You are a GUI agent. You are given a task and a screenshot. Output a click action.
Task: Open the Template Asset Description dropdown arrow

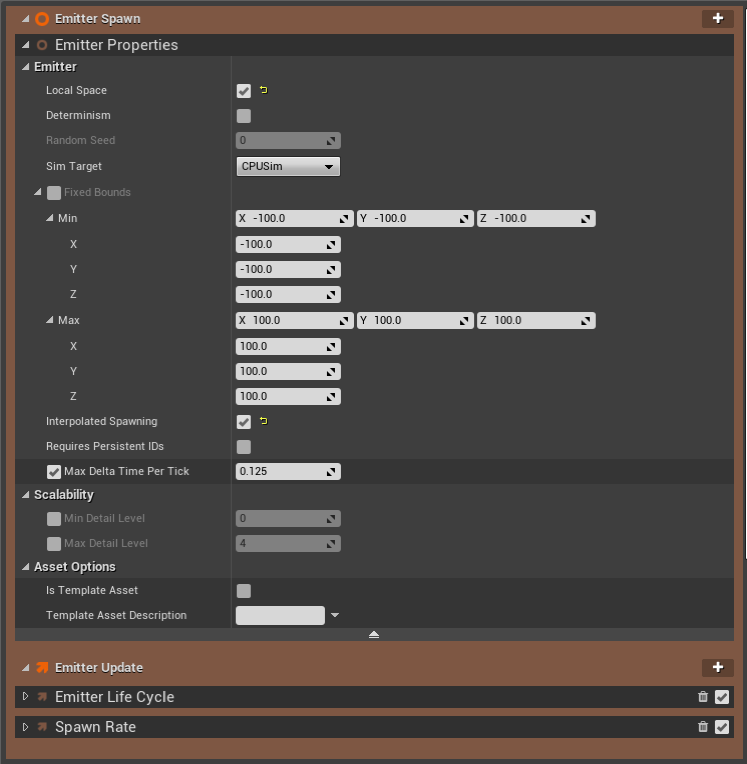[x=335, y=615]
